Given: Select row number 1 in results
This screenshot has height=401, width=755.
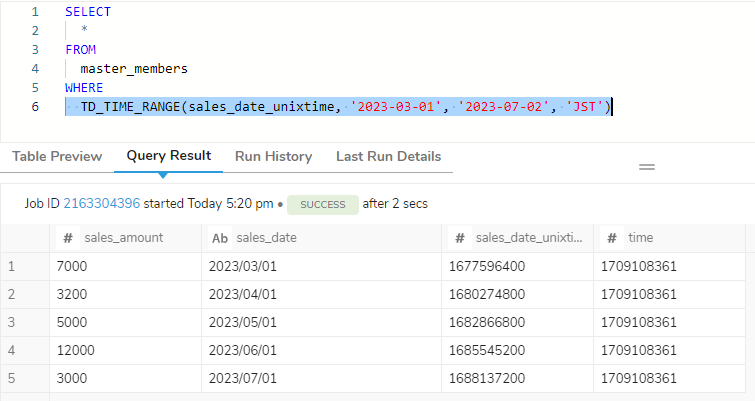Looking at the screenshot, I should pyautogui.click(x=12, y=266).
